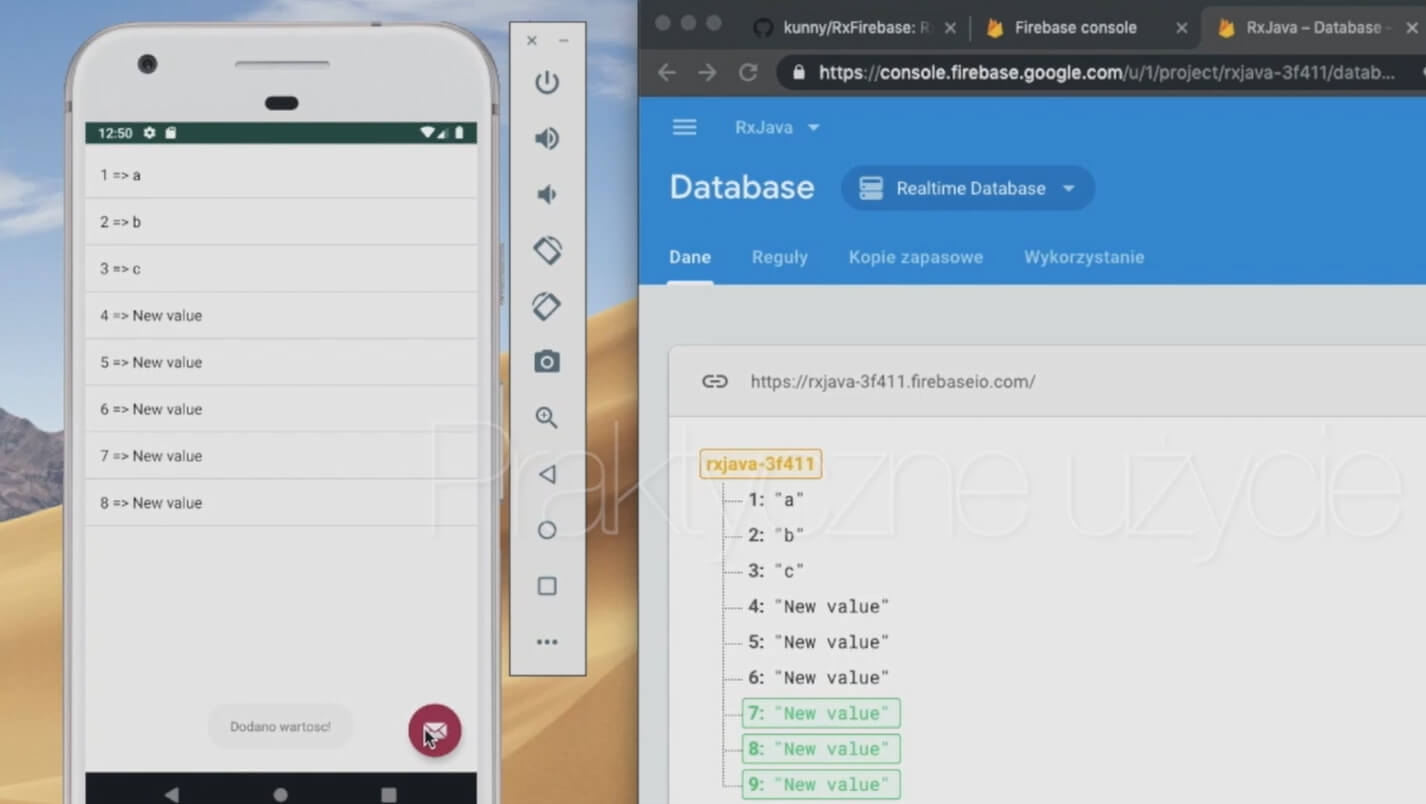Open the Realtime Database selector dropdown
Screen dimensions: 1426x804
(967, 188)
